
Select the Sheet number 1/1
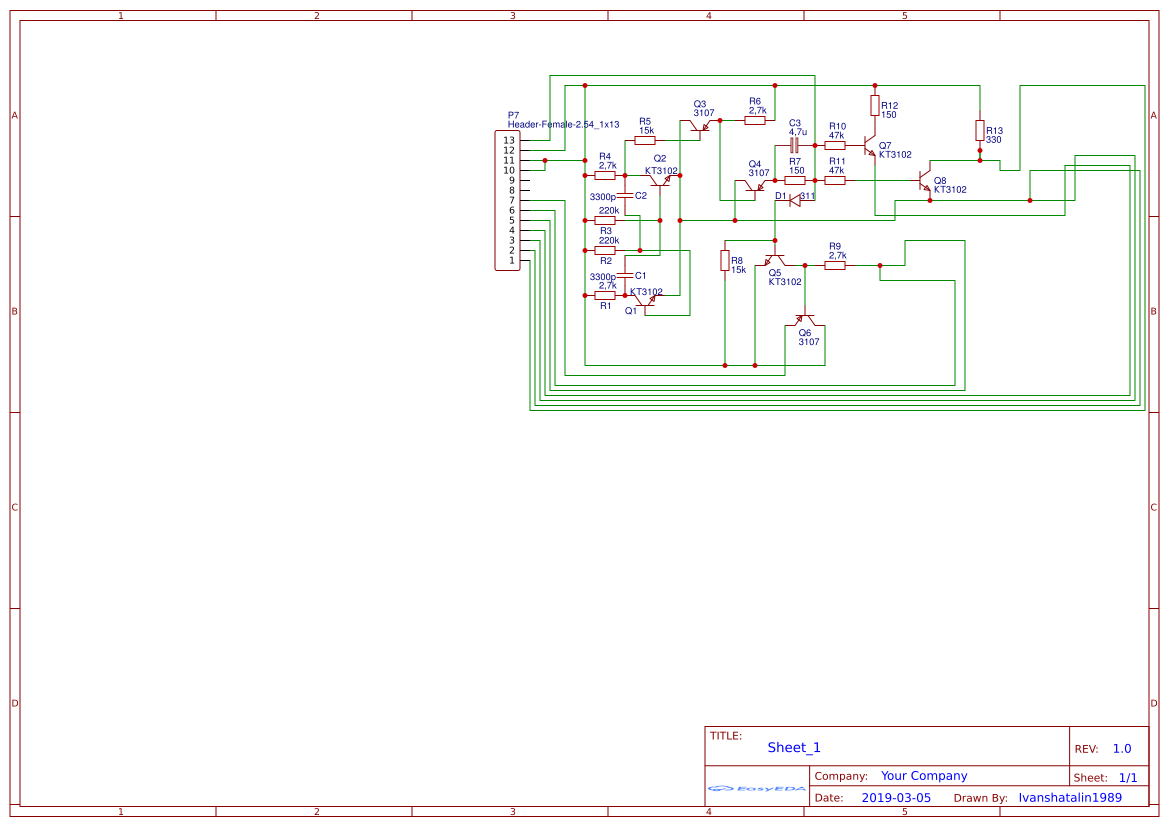point(1128,778)
